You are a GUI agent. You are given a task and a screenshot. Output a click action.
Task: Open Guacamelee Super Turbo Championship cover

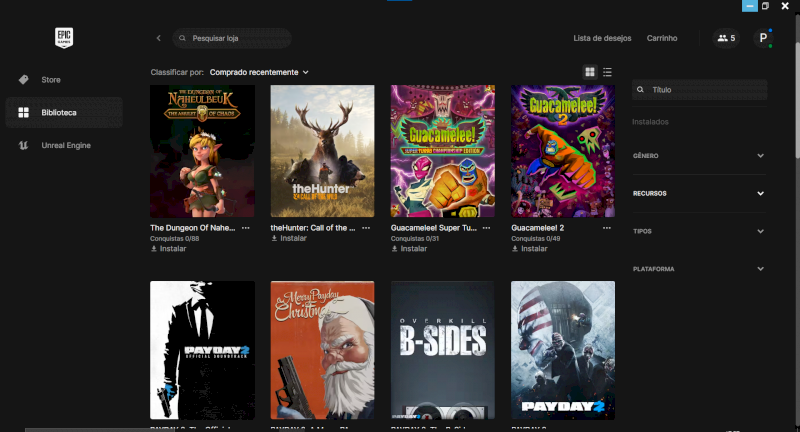(443, 151)
